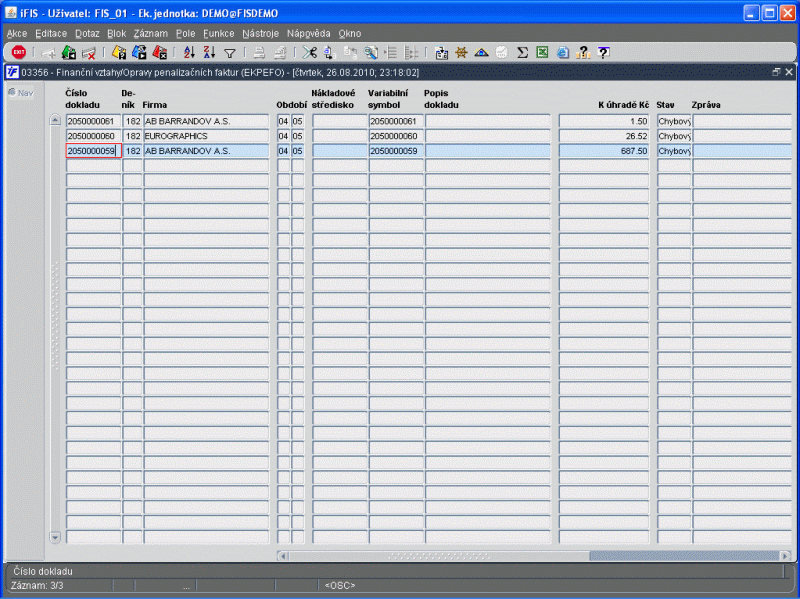Image resolution: width=800 pixels, height=599 pixels.
Task: Click the execute query icon
Action: 139,52
